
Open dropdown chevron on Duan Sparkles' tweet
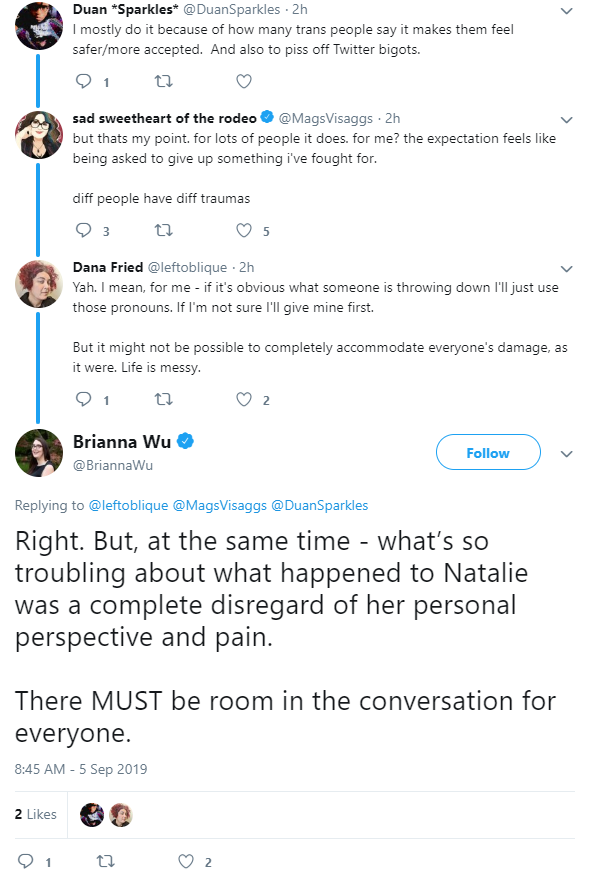coord(567,11)
